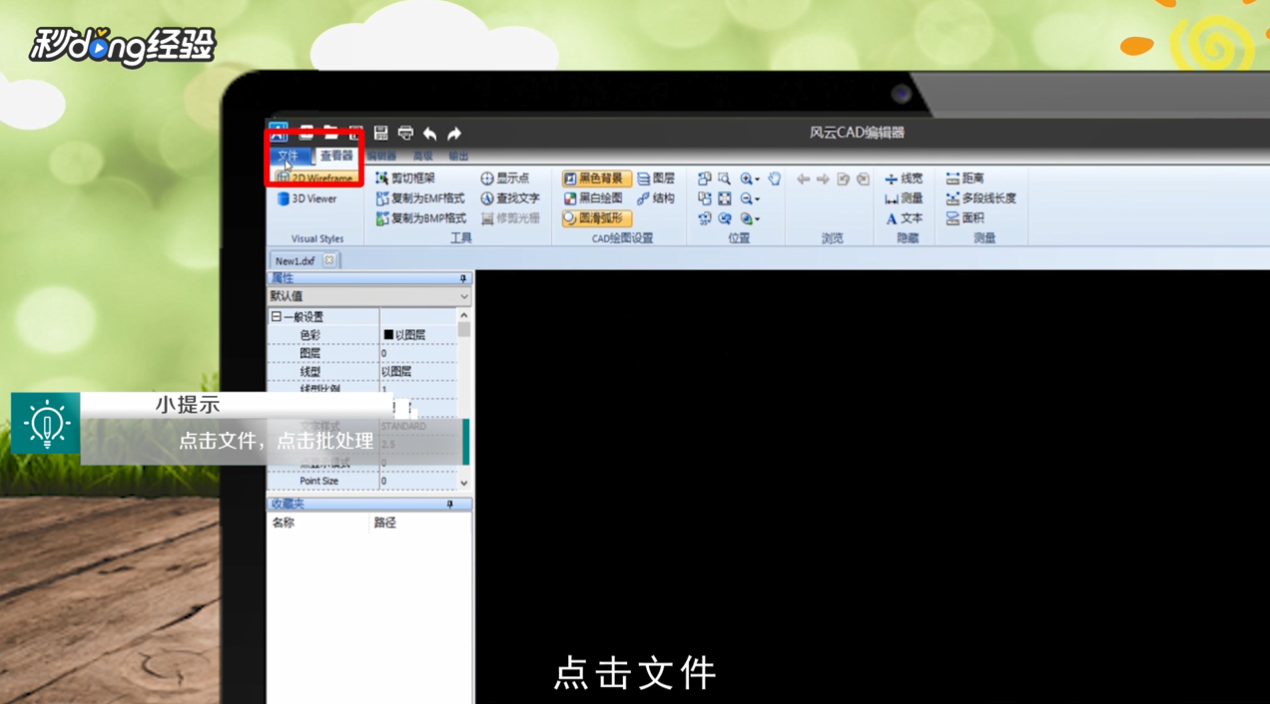Screen dimensions: 1270x704
Task: Click the Redo arrow icon
Action: pos(454,133)
